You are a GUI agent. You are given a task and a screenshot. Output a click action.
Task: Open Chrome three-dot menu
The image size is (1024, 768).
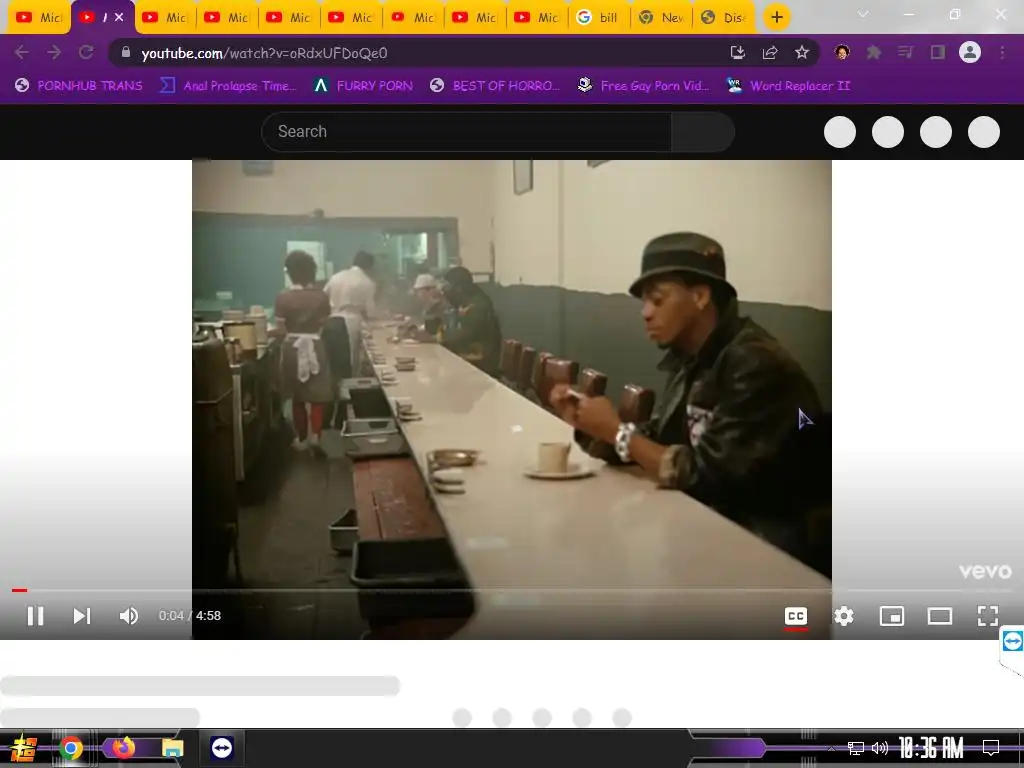[1002, 52]
